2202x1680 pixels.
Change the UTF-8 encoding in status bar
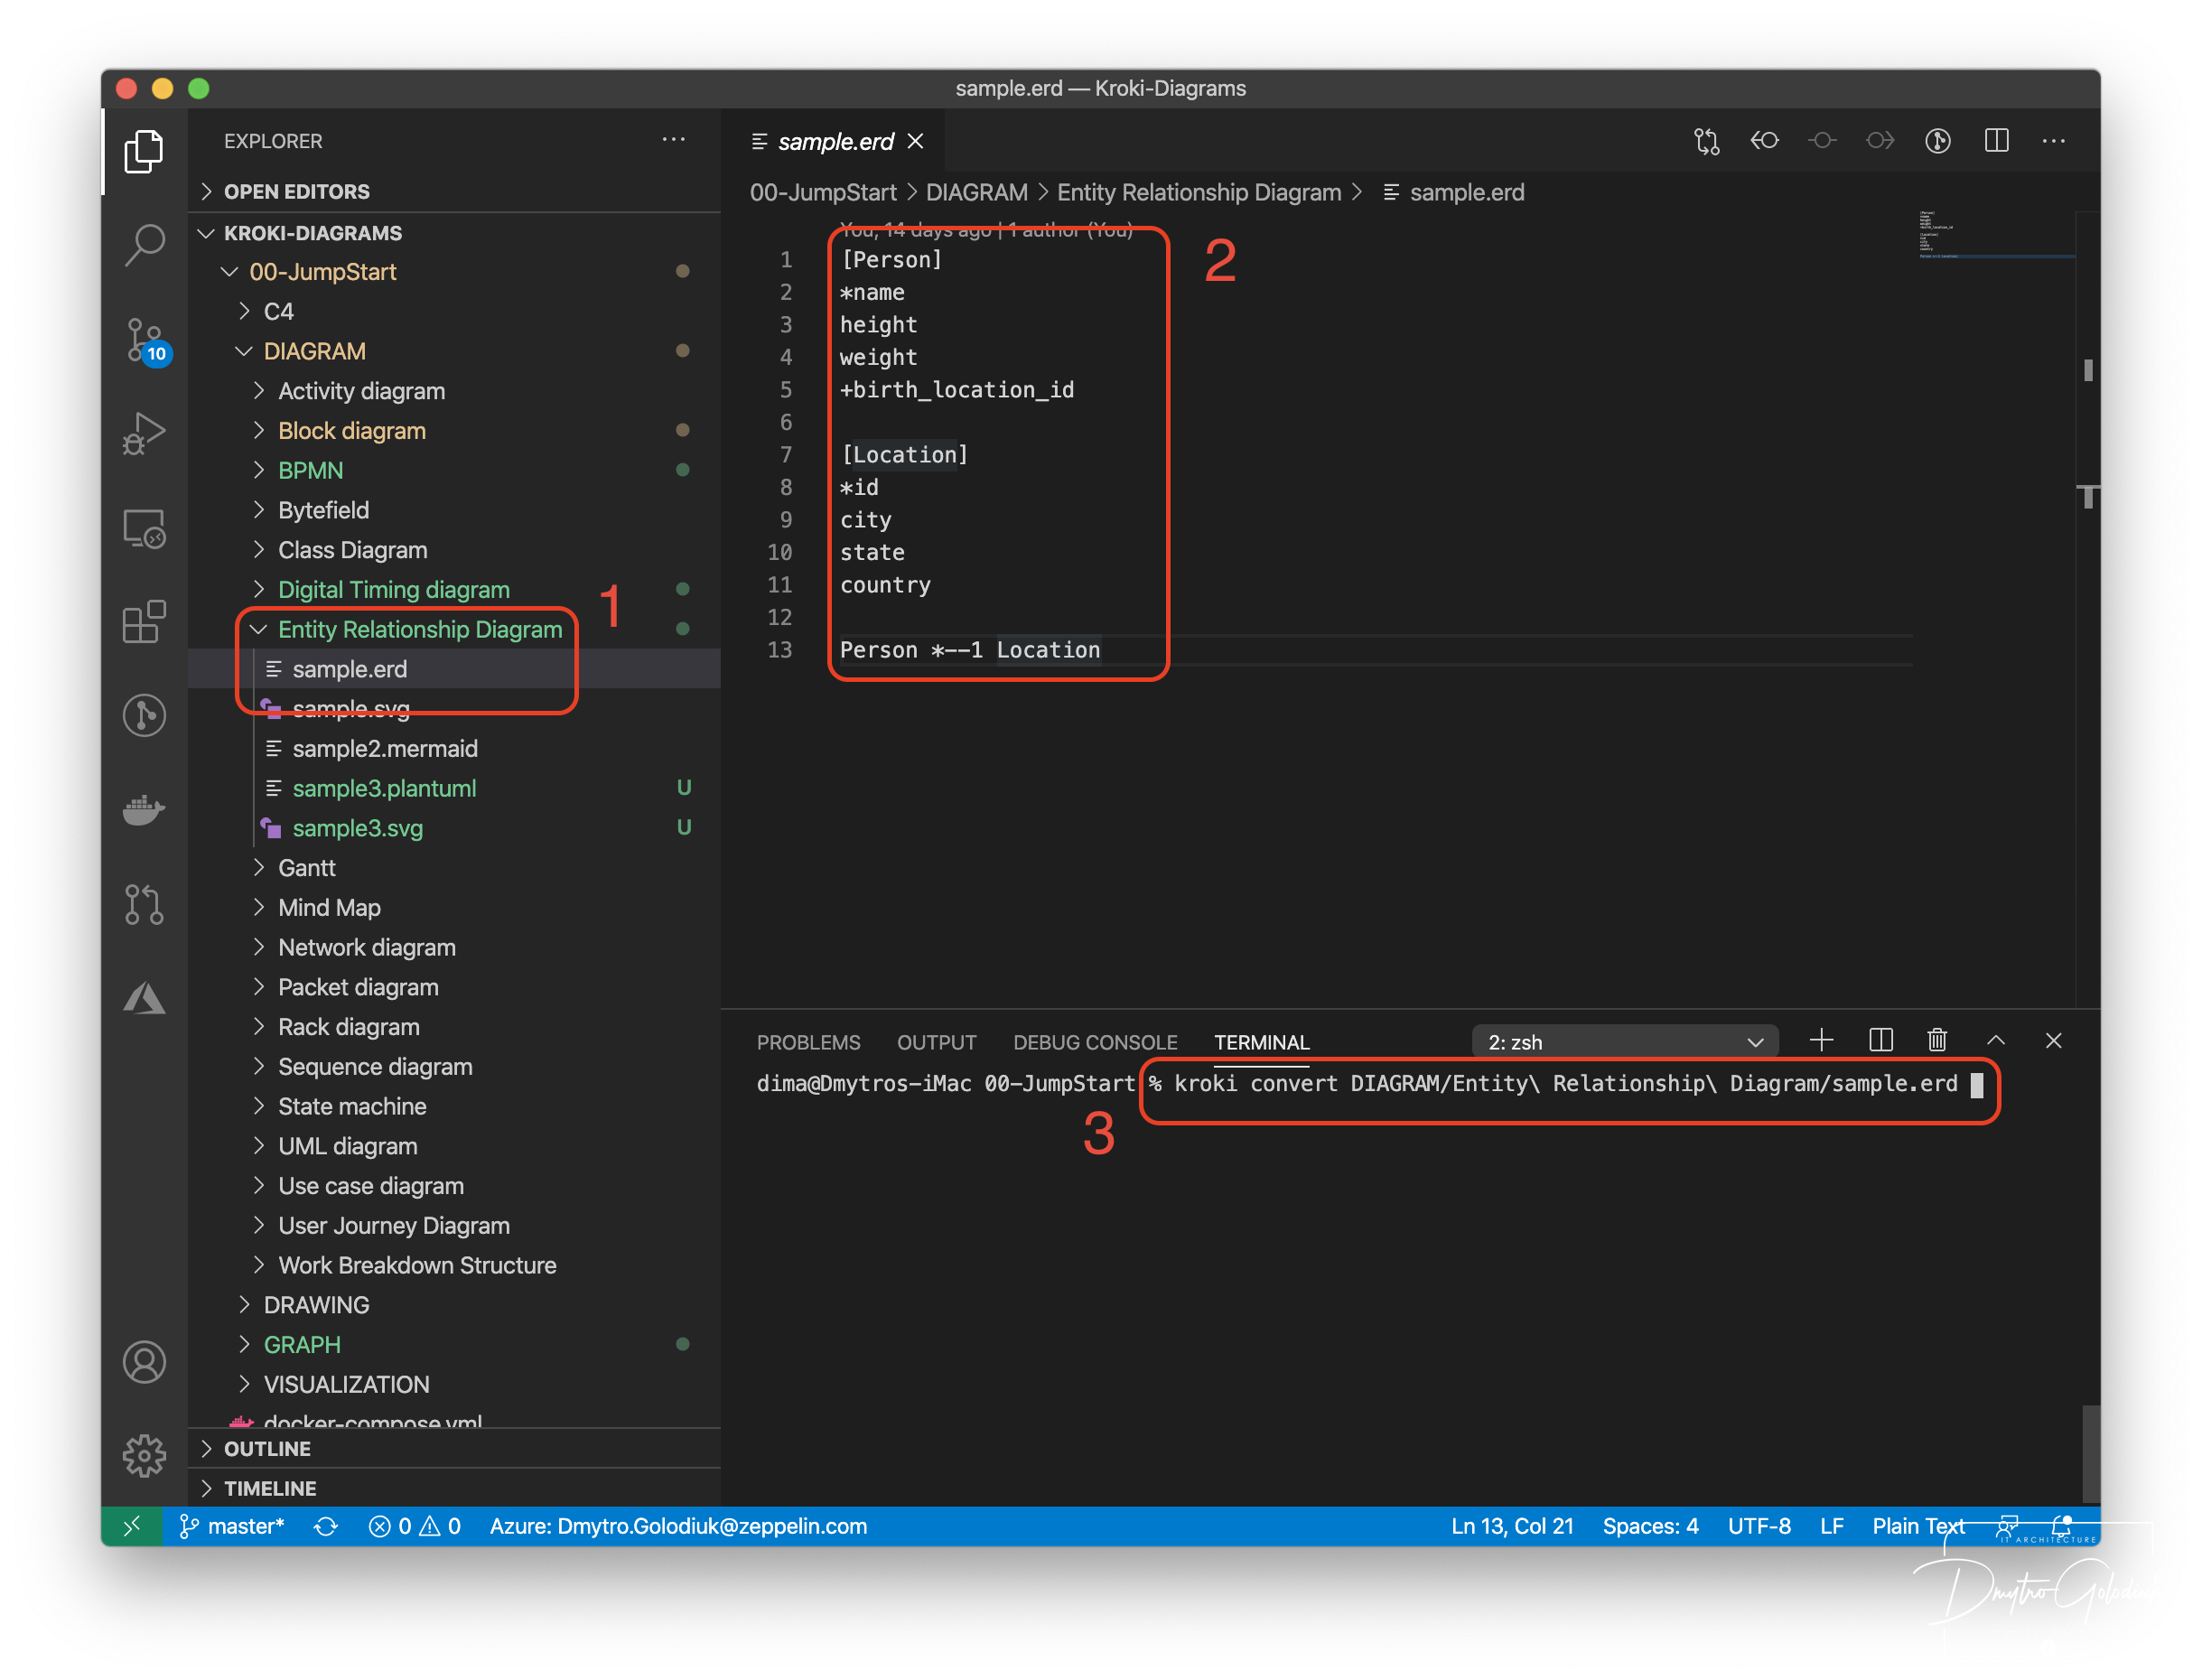(x=1759, y=1526)
